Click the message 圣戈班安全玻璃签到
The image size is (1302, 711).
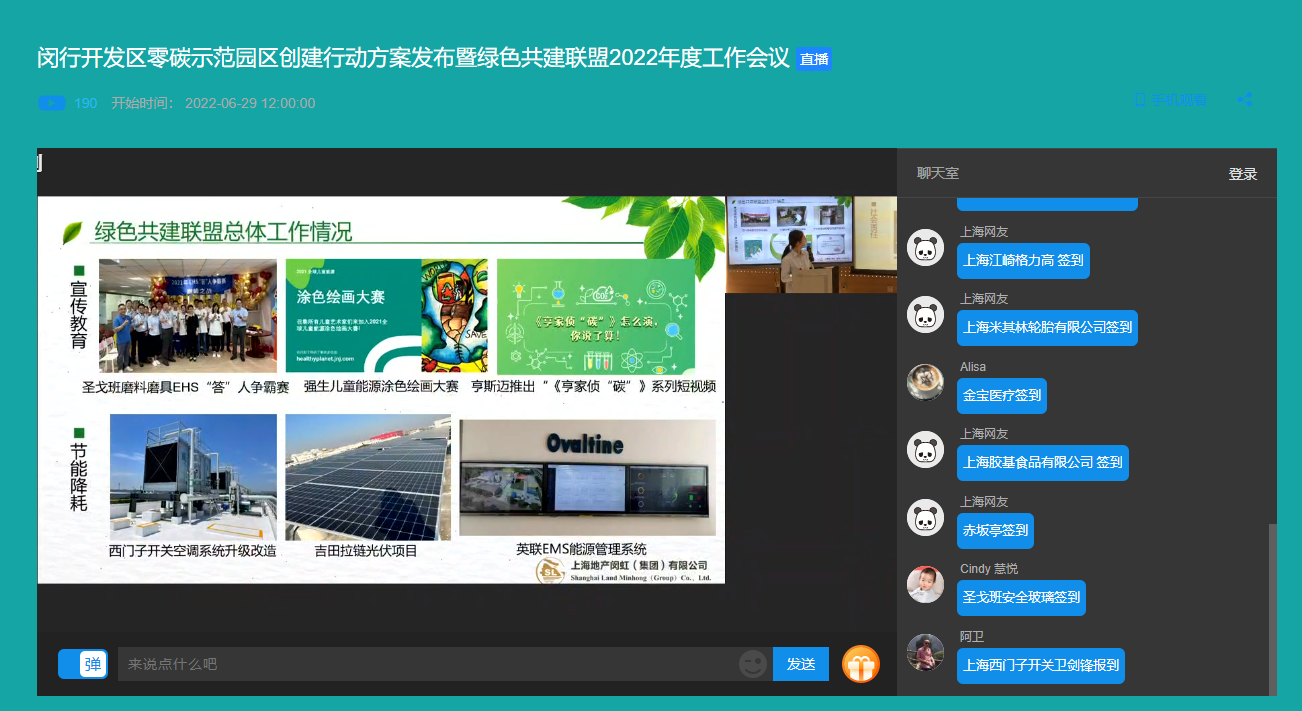click(1021, 598)
